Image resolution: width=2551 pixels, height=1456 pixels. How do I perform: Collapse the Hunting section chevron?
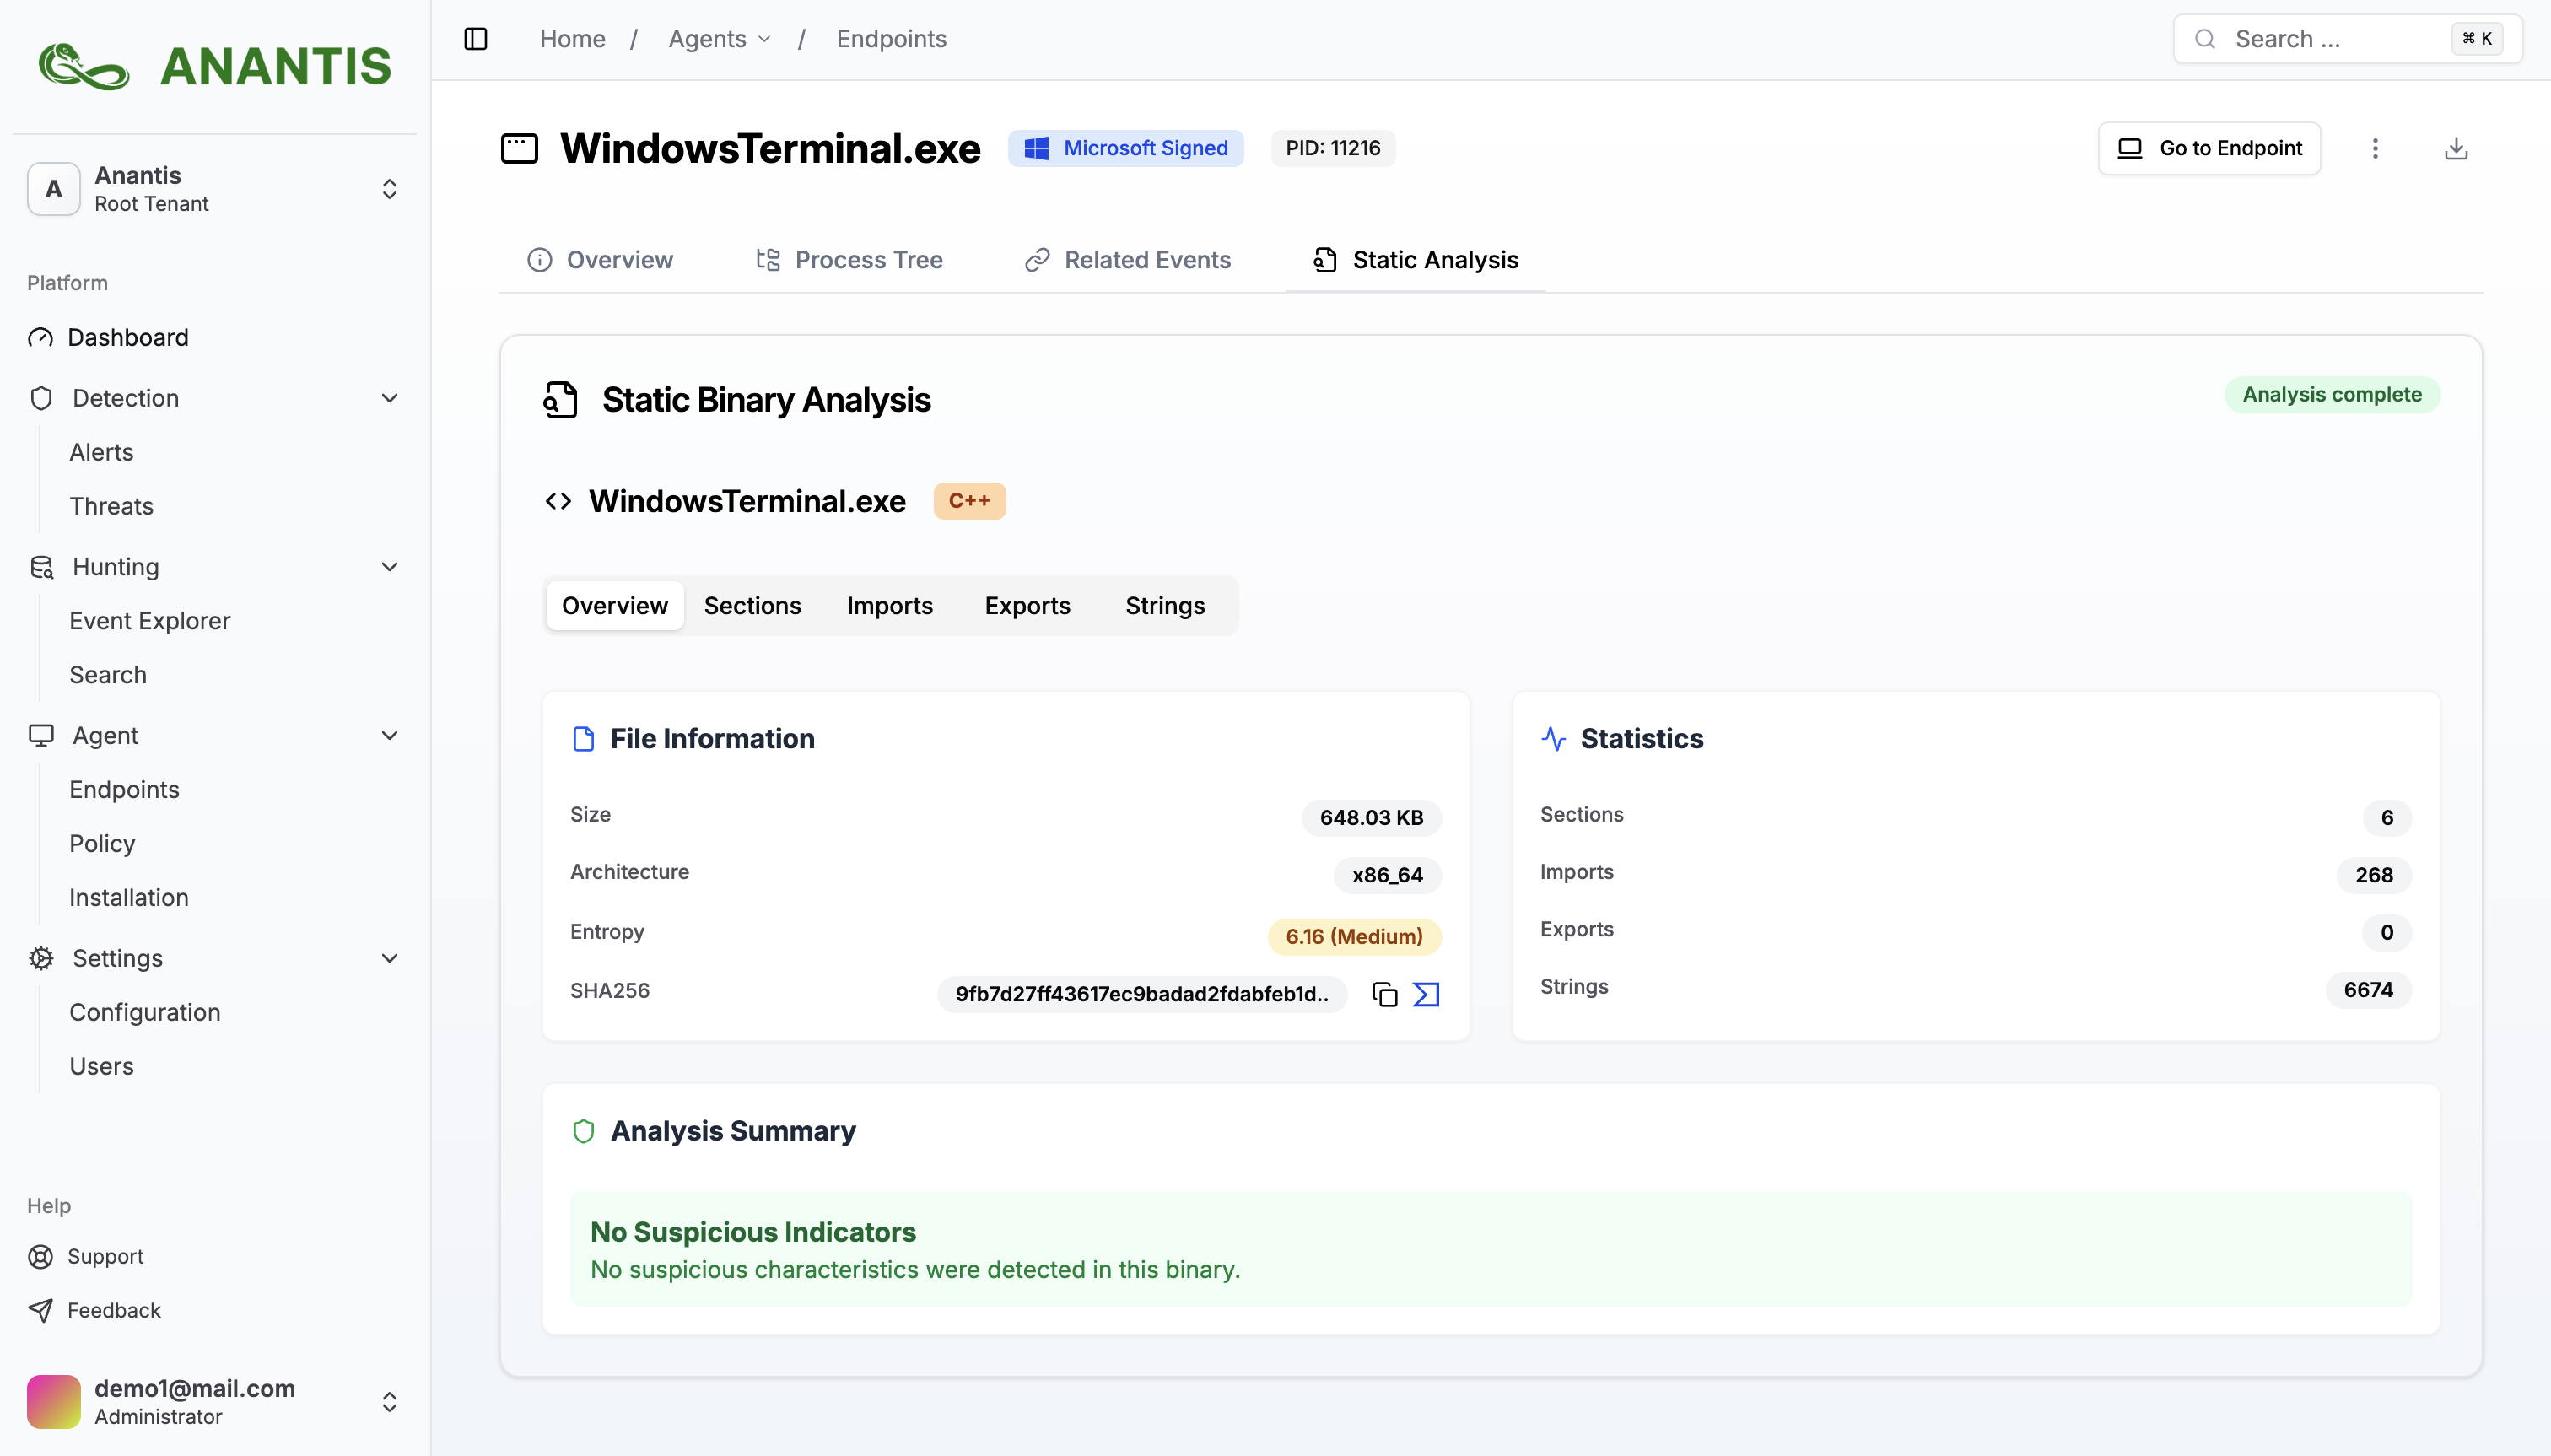pos(390,567)
